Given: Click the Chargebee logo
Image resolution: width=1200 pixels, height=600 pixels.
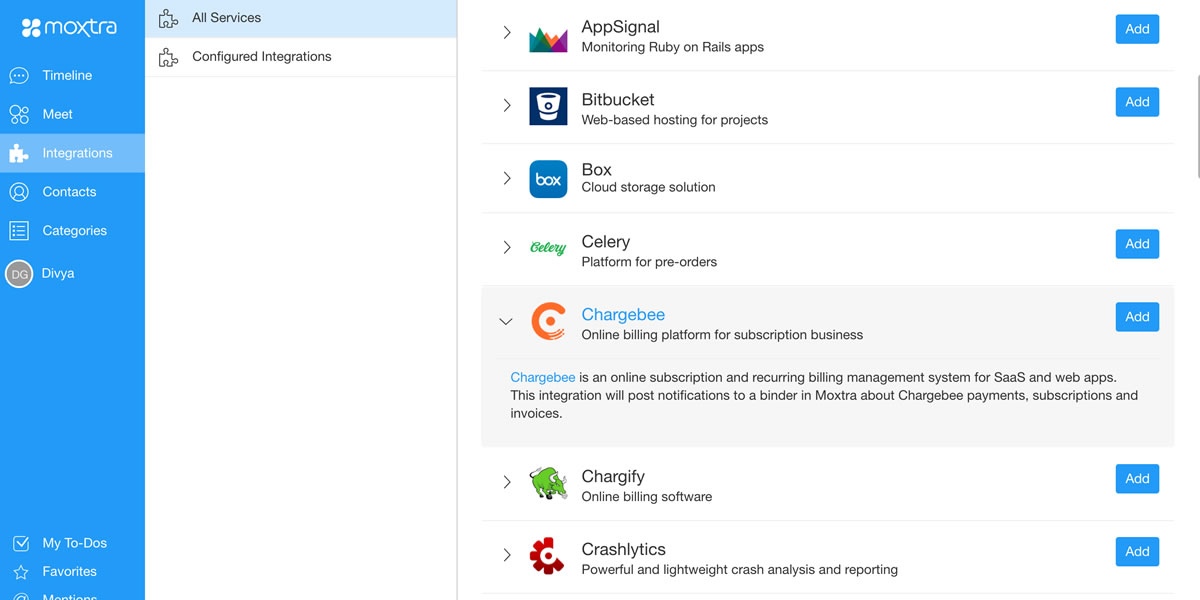Looking at the screenshot, I should coord(548,321).
